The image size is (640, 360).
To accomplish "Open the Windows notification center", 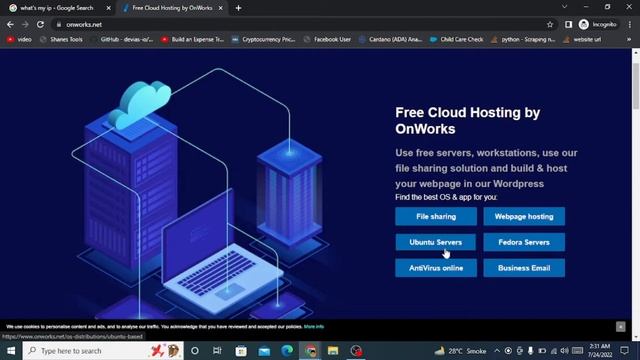I will point(624,351).
